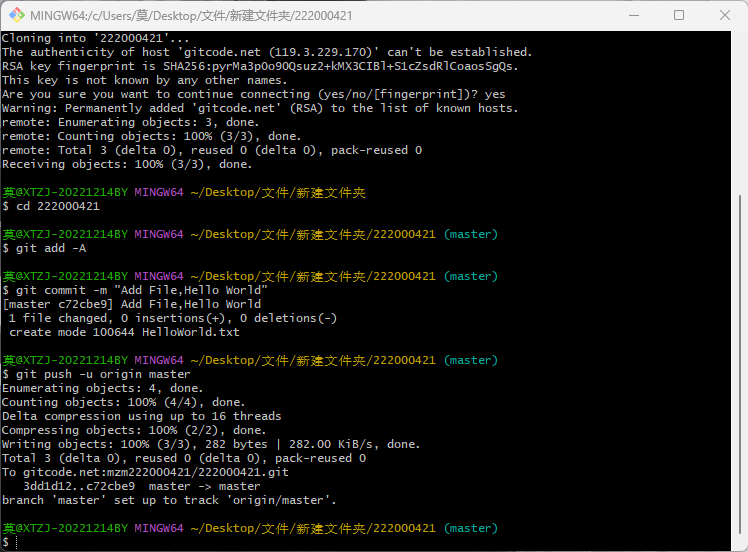Click the "This key is not known" line
The image size is (748, 552).
[x=144, y=80]
